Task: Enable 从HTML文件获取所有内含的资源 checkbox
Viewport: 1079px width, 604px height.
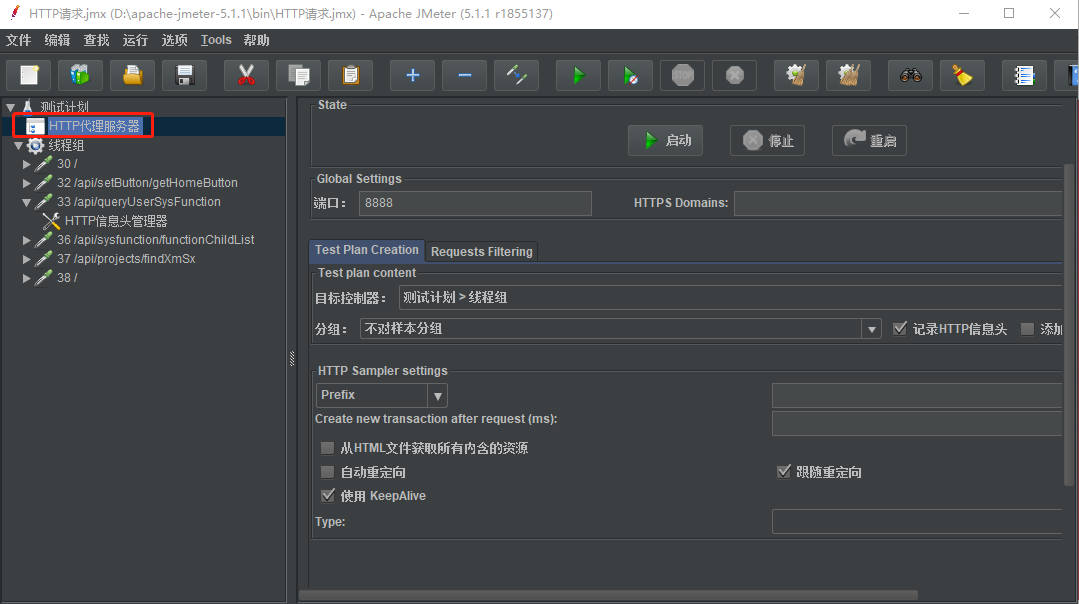Action: (328, 449)
